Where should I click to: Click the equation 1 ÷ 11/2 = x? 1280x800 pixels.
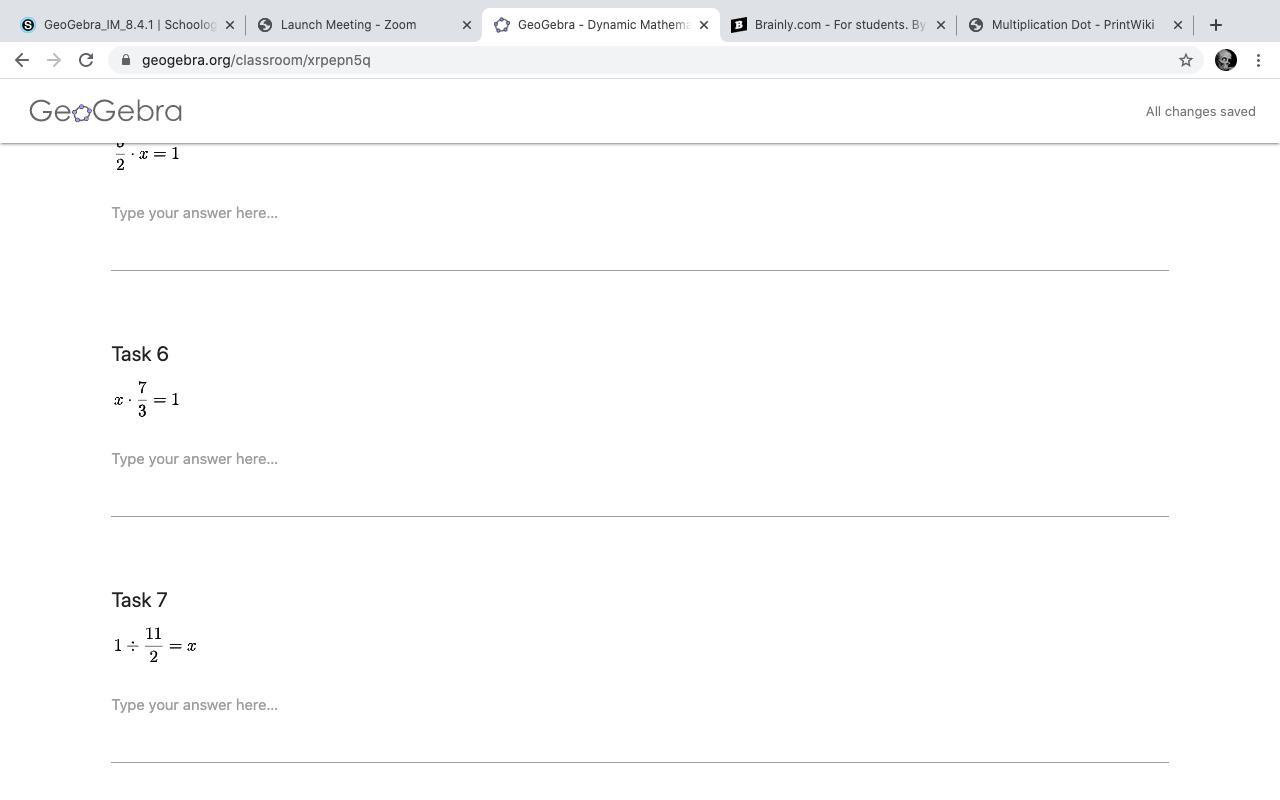pyautogui.click(x=155, y=645)
